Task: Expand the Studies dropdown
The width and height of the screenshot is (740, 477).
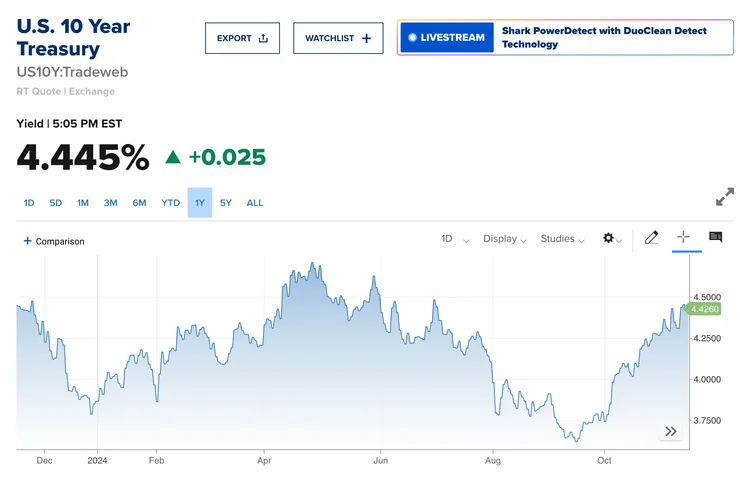Action: (563, 239)
